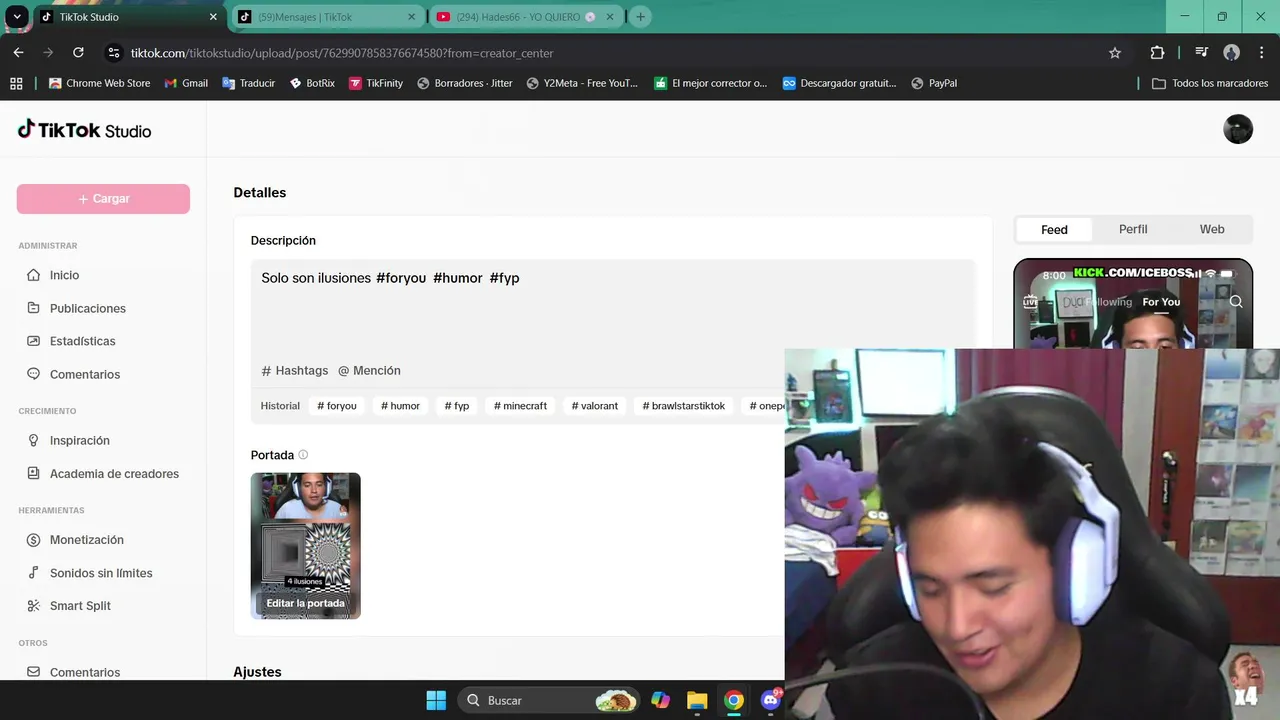The width and height of the screenshot is (1280, 720).
Task: Click the taskbar Buscar search box
Action: tap(548, 700)
